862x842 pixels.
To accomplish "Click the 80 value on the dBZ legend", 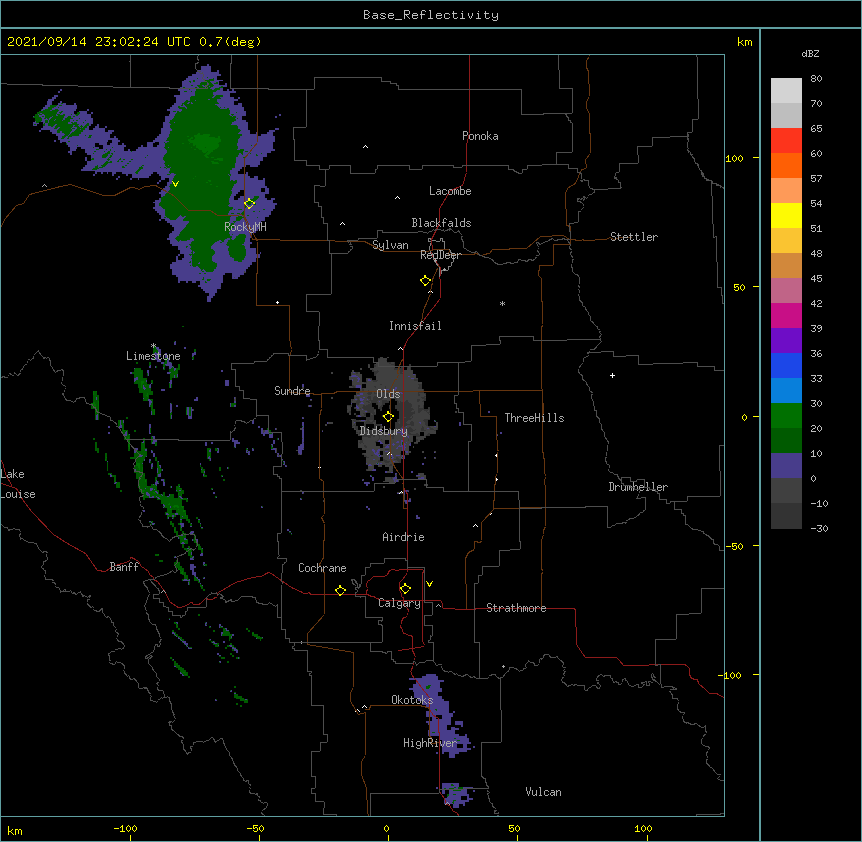I will point(816,79).
